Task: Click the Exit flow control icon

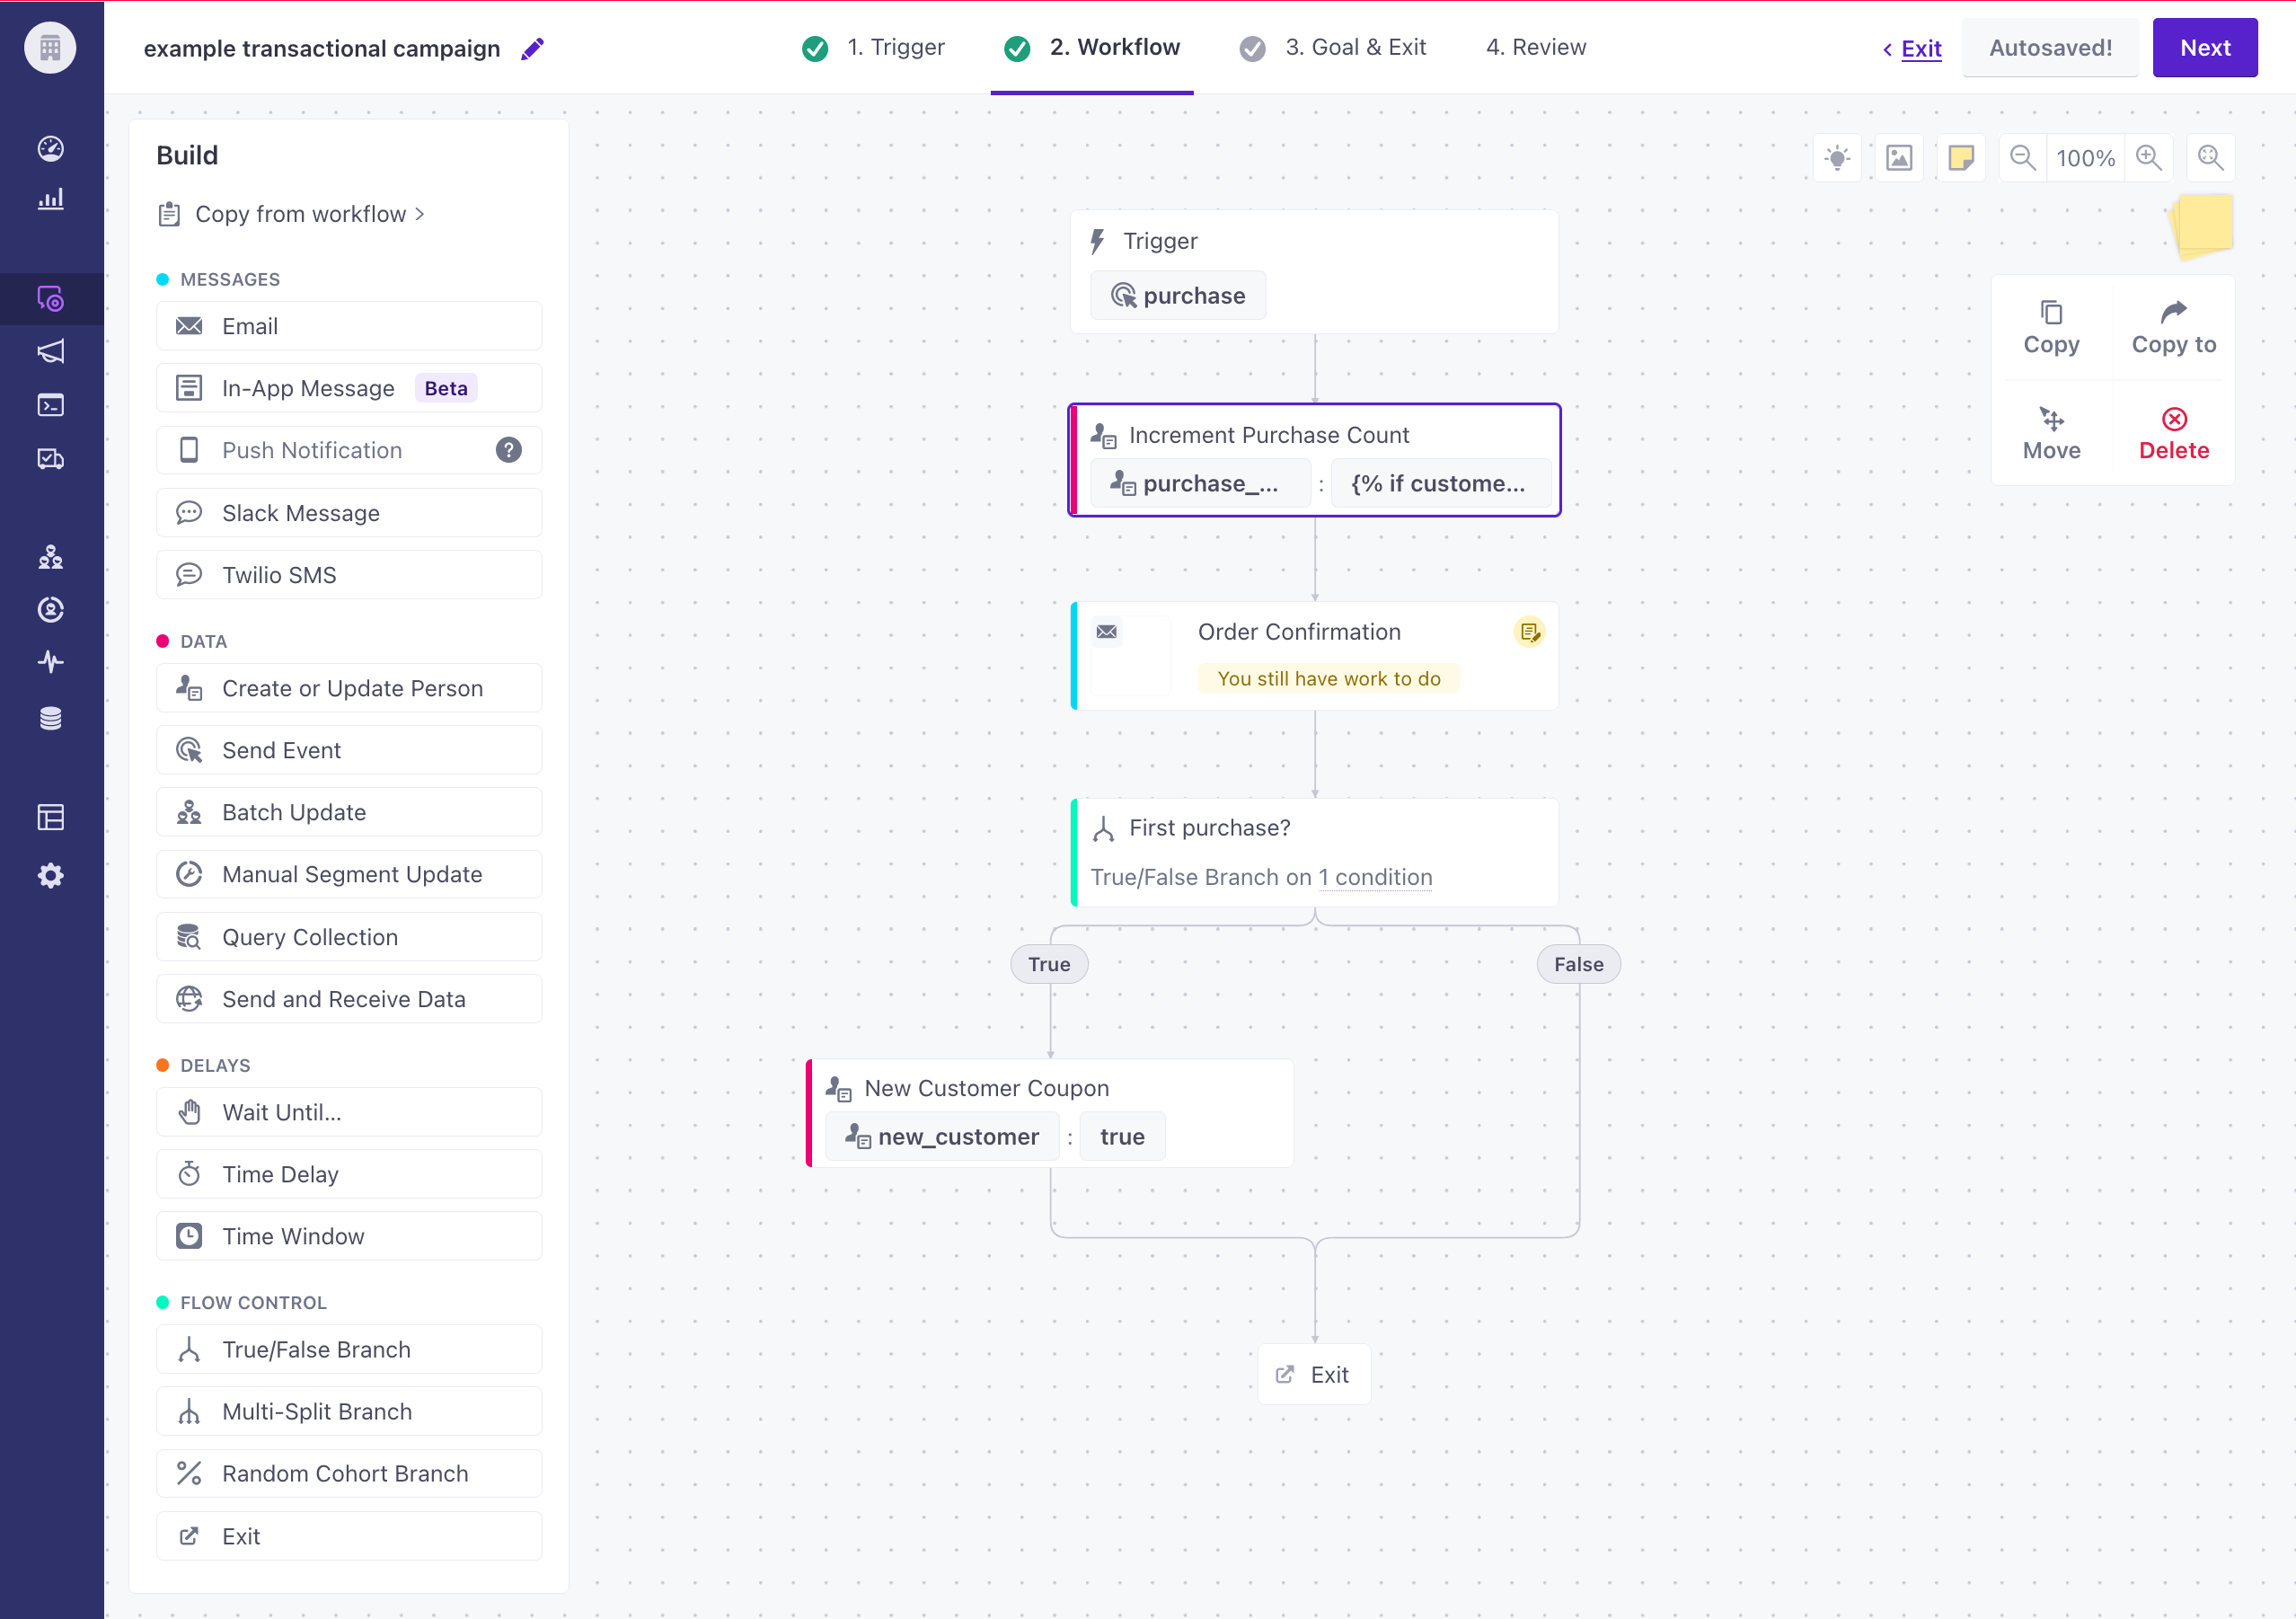Action: [x=190, y=1535]
